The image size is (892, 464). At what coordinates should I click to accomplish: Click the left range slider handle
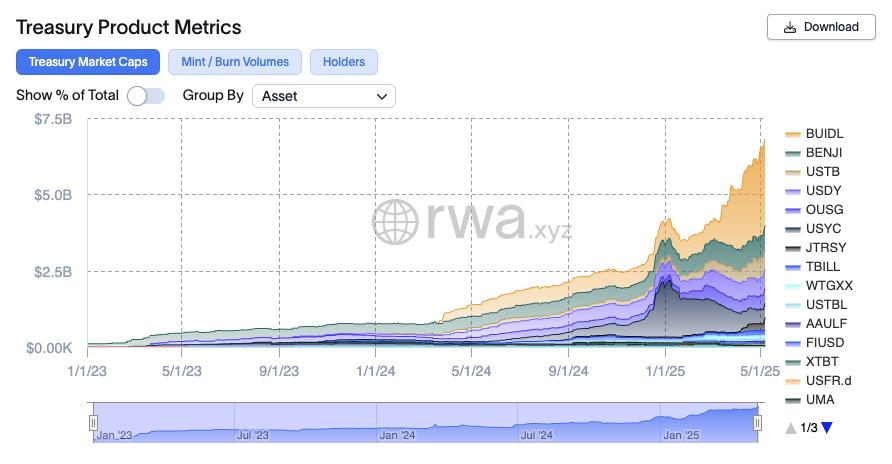point(93,422)
